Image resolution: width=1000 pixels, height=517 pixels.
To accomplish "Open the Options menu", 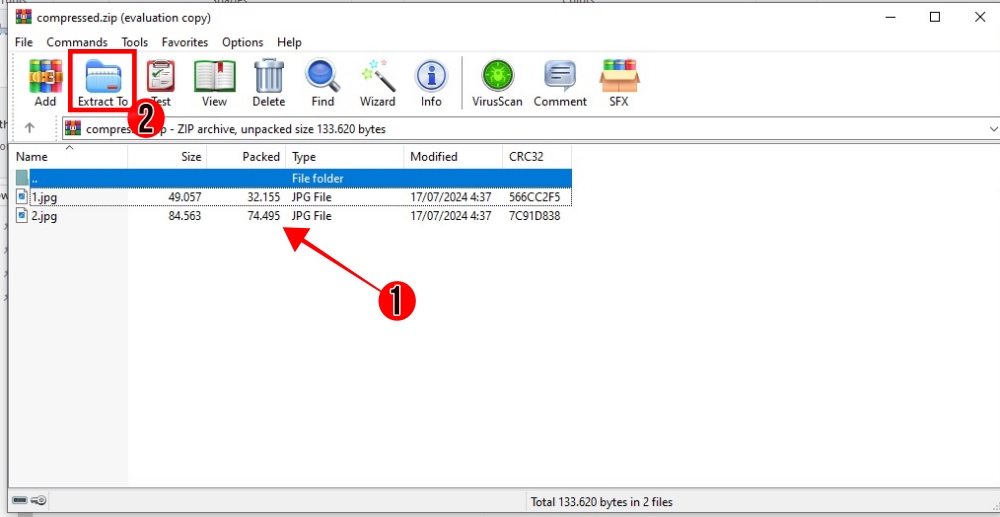I will tap(242, 42).
